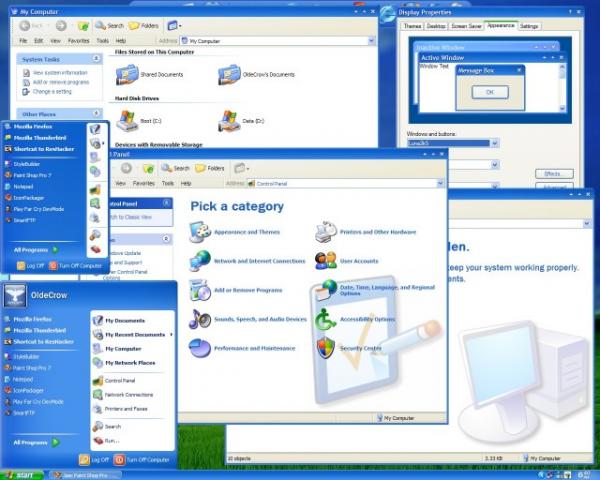Switch to the Themes tab in Display Properties
The width and height of the screenshot is (600, 480).
click(412, 26)
